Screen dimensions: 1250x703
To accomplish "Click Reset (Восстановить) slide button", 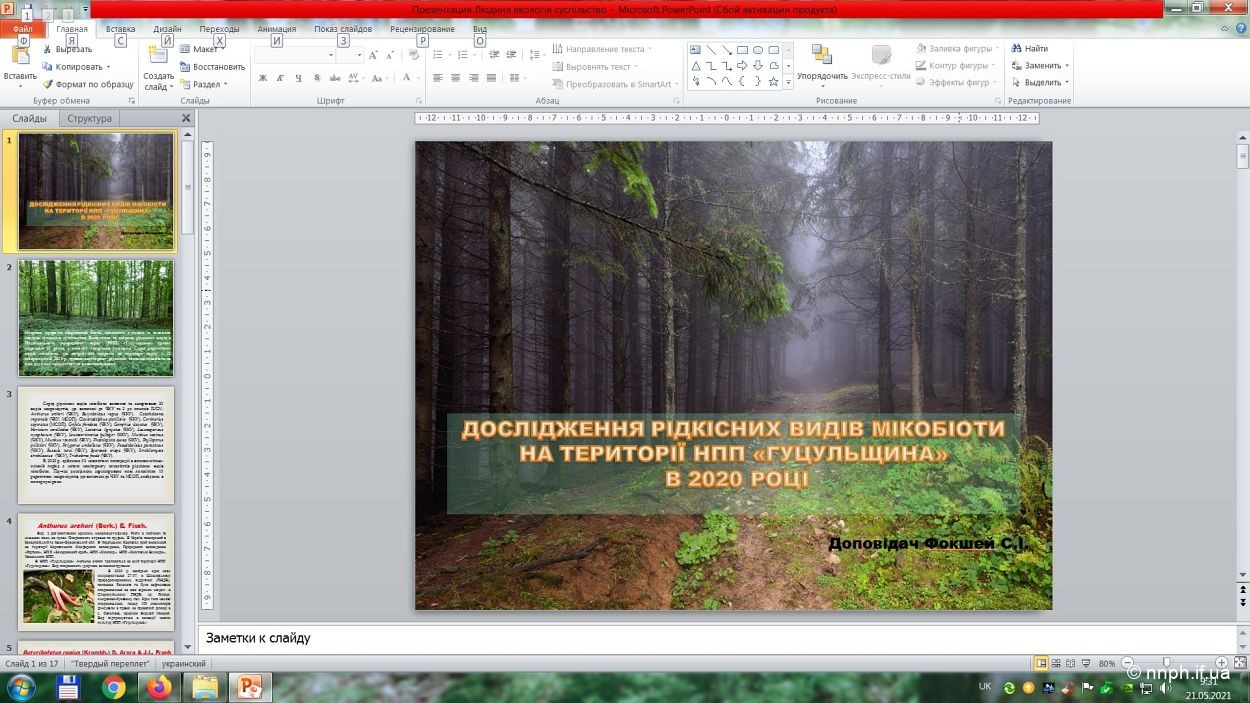I will pos(211,67).
